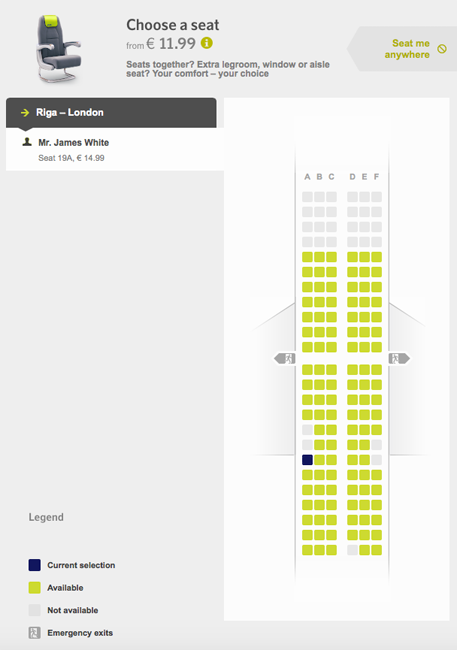Select seat 20A directly behind selected seat
Screen dimensions: 457x650
pos(307,475)
